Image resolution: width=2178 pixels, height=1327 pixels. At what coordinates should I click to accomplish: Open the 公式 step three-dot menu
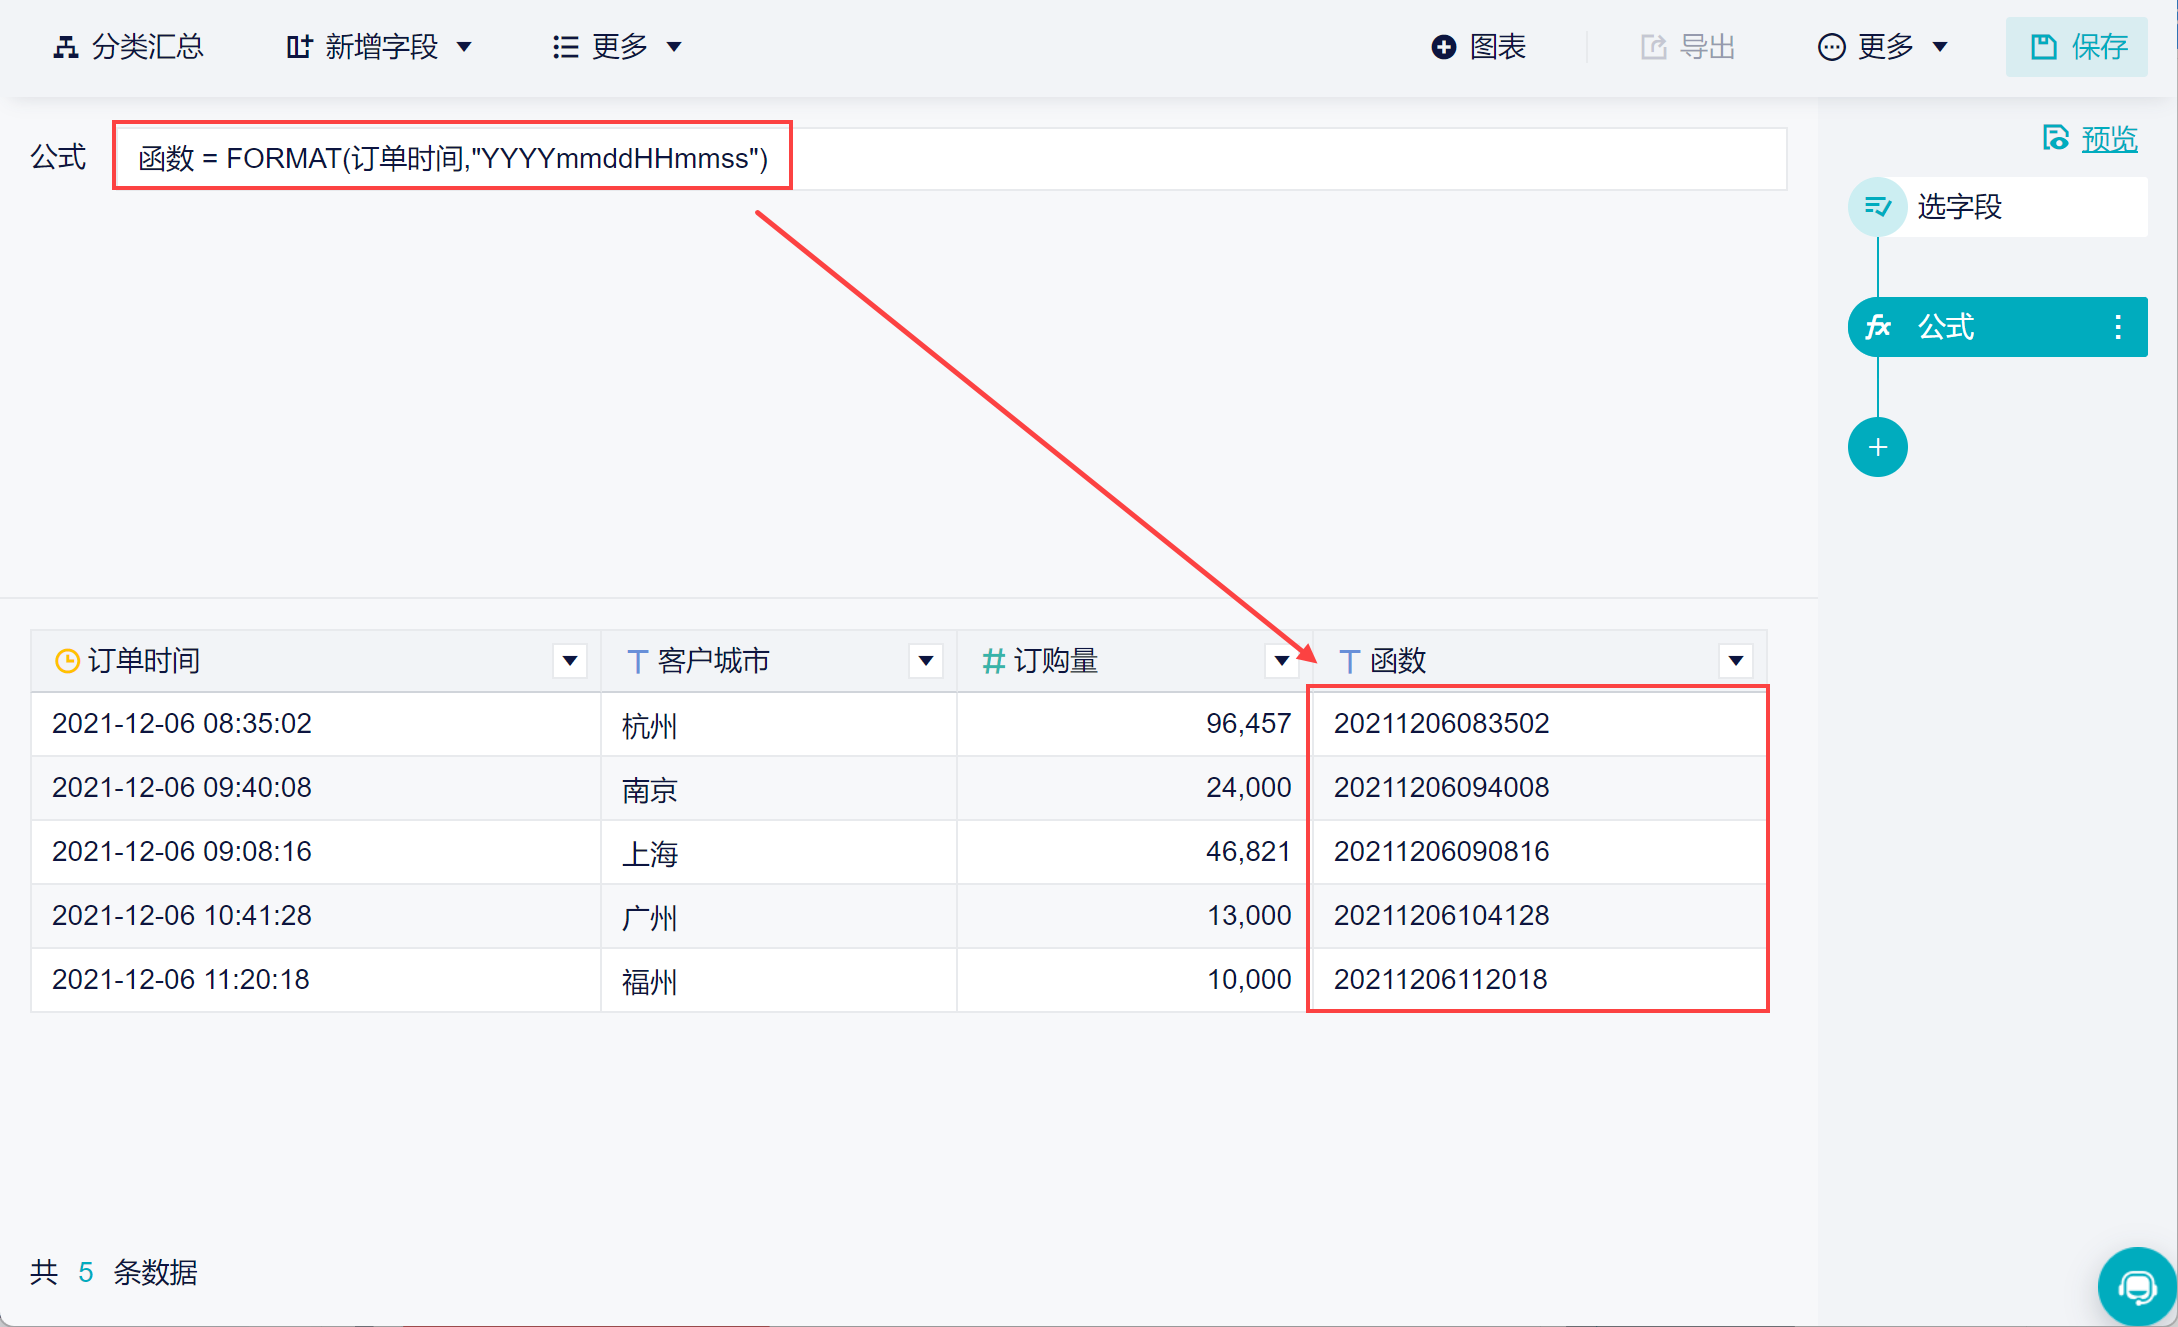(x=2117, y=327)
